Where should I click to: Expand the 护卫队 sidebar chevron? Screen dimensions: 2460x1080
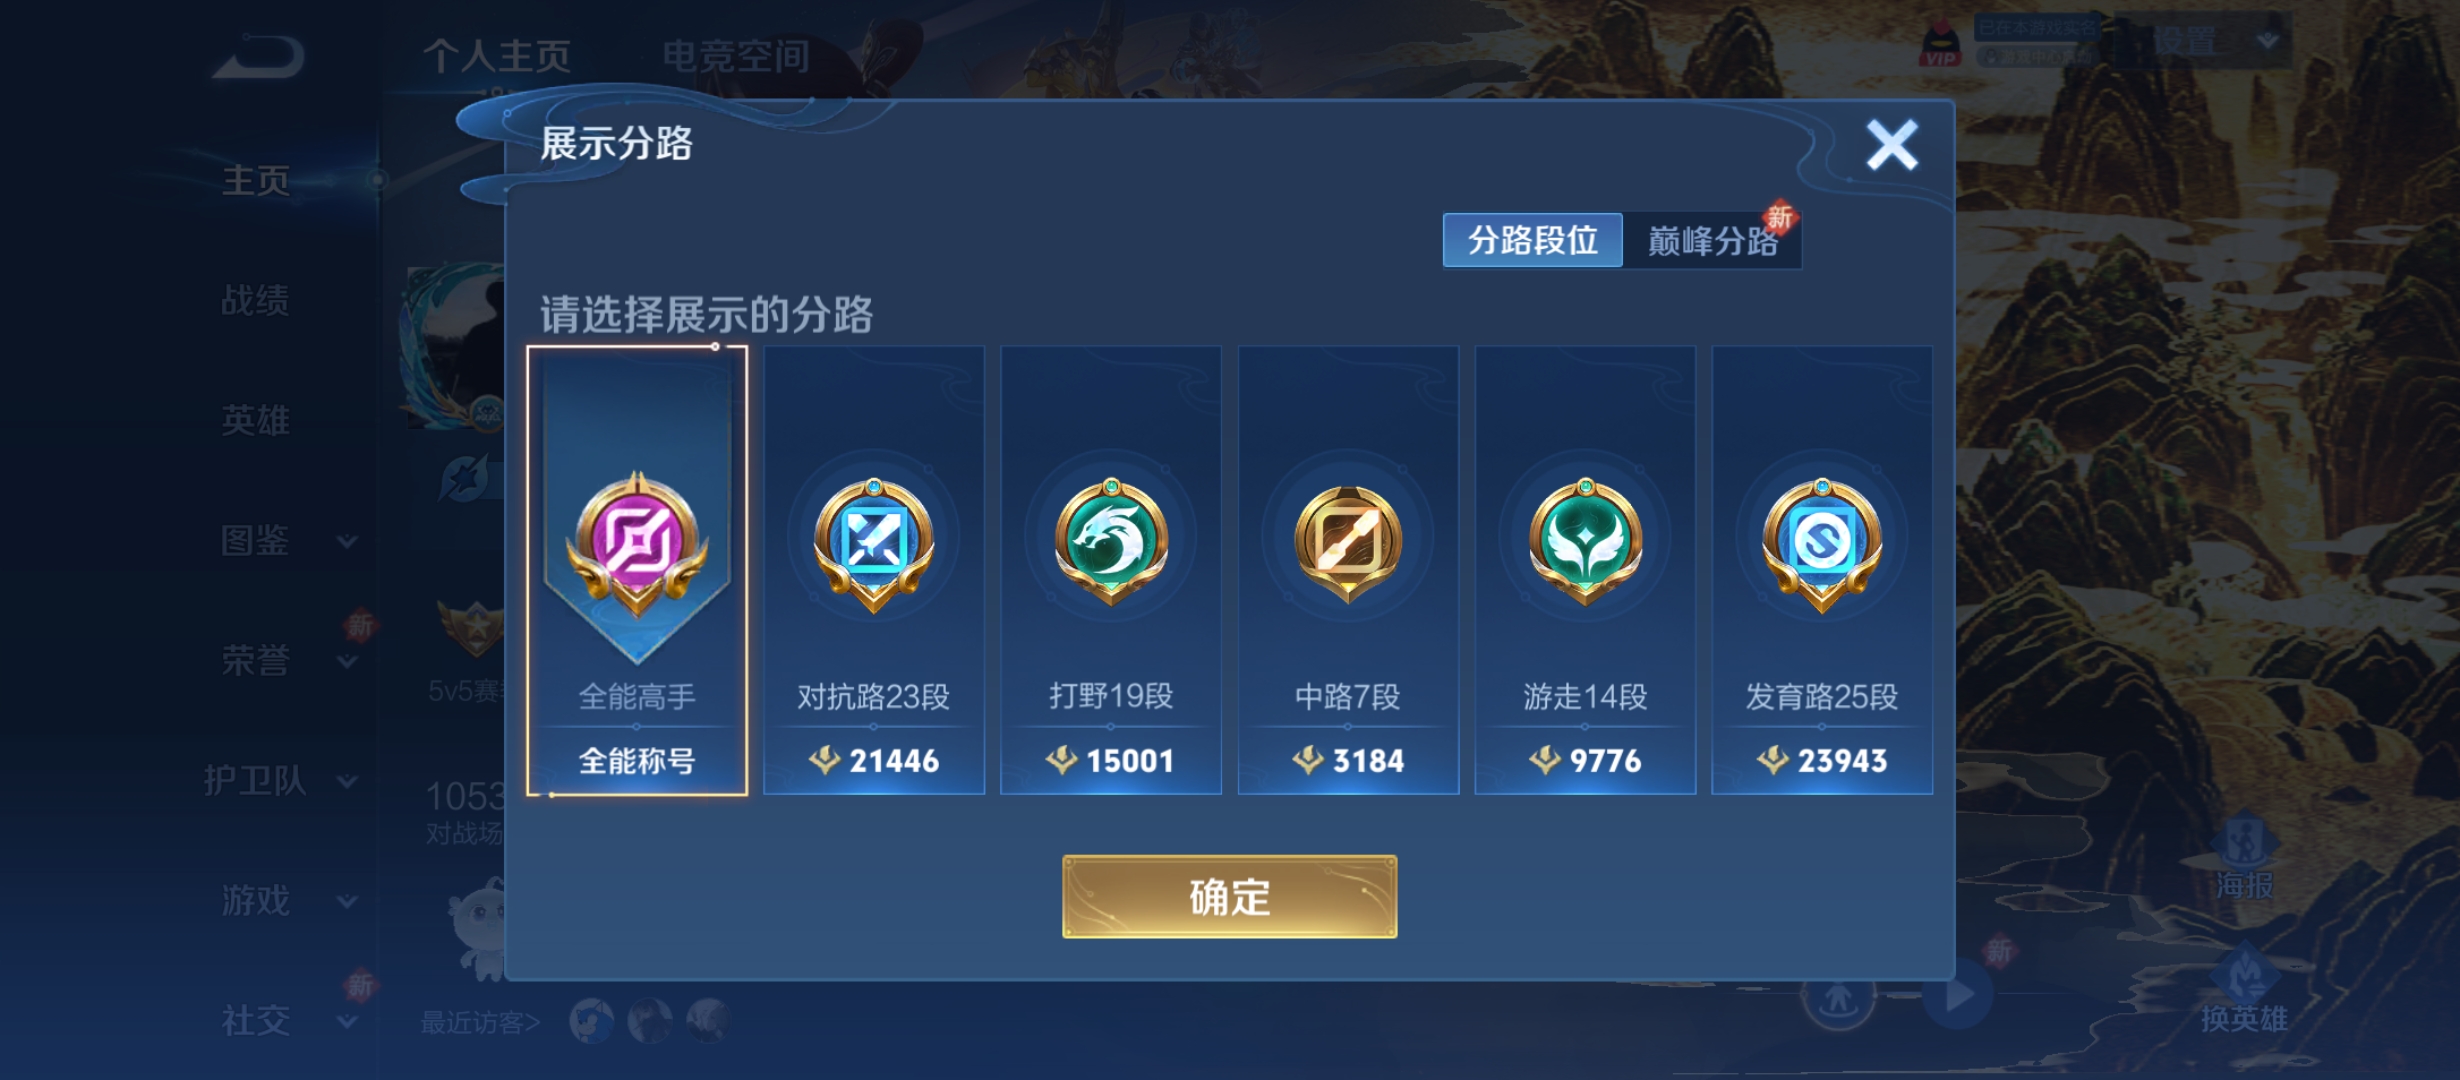coord(347,781)
